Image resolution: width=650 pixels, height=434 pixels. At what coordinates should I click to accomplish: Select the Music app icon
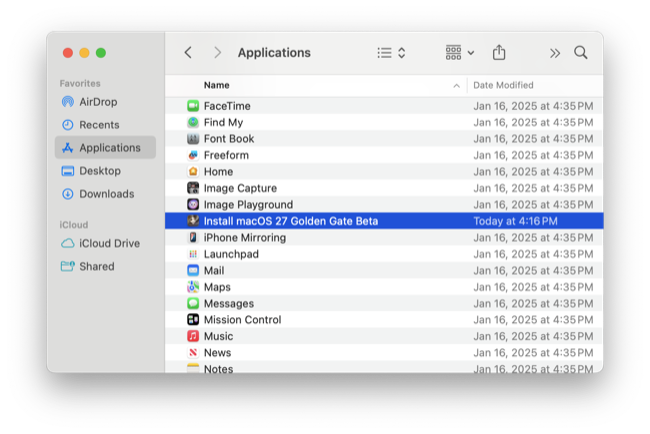pyautogui.click(x=193, y=336)
